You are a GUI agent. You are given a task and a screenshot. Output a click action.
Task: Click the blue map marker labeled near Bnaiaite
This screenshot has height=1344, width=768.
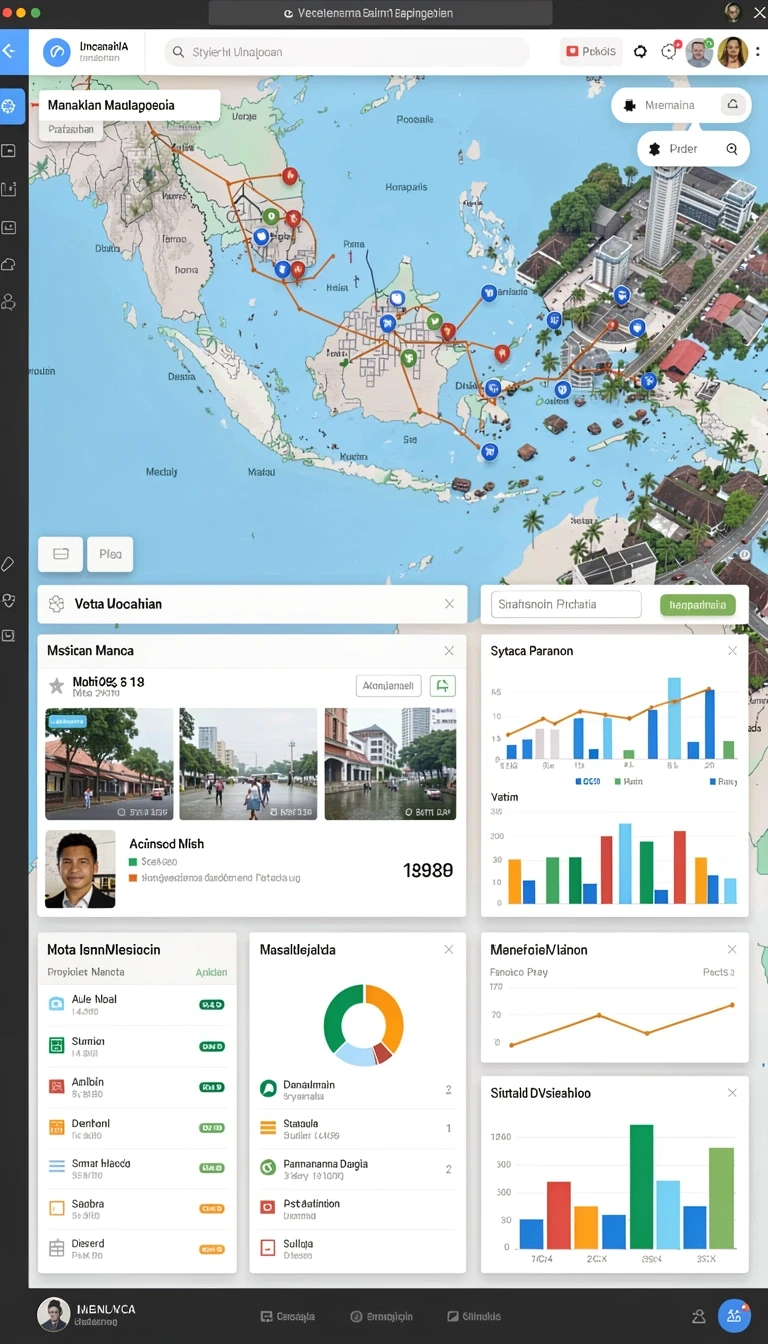488,293
